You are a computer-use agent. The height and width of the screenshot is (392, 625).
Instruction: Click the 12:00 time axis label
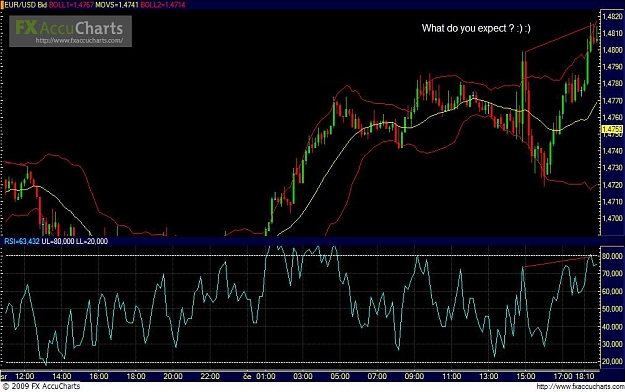(x=25, y=376)
